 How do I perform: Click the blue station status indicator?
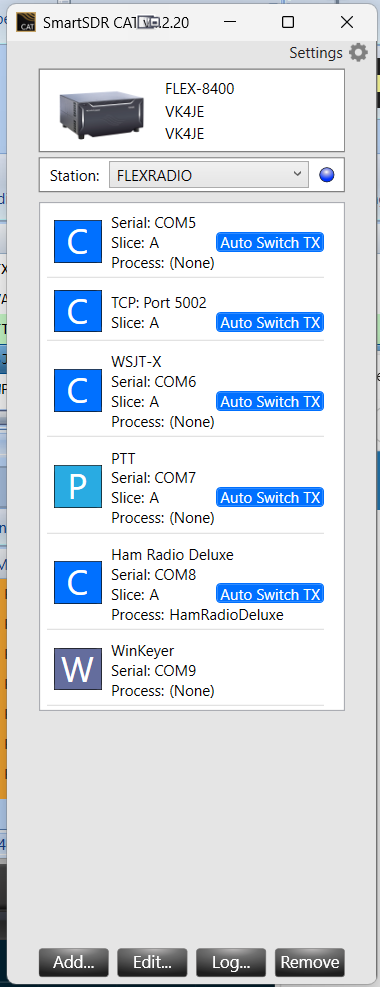pyautogui.click(x=327, y=176)
